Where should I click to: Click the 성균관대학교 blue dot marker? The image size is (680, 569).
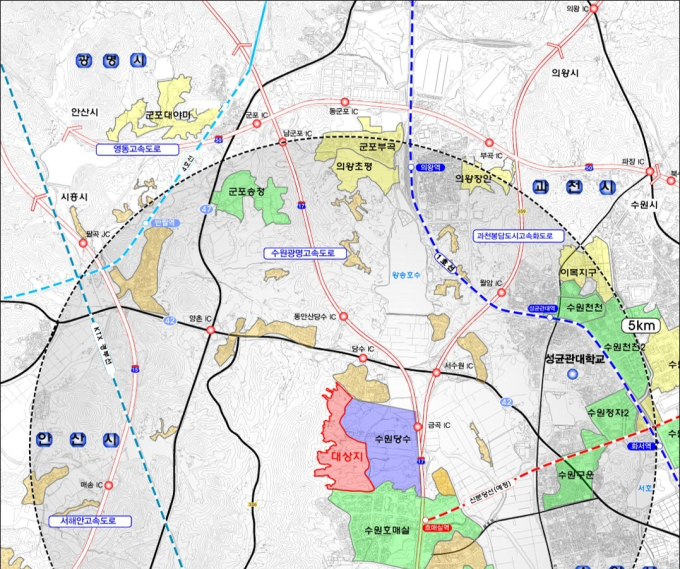tap(573, 374)
